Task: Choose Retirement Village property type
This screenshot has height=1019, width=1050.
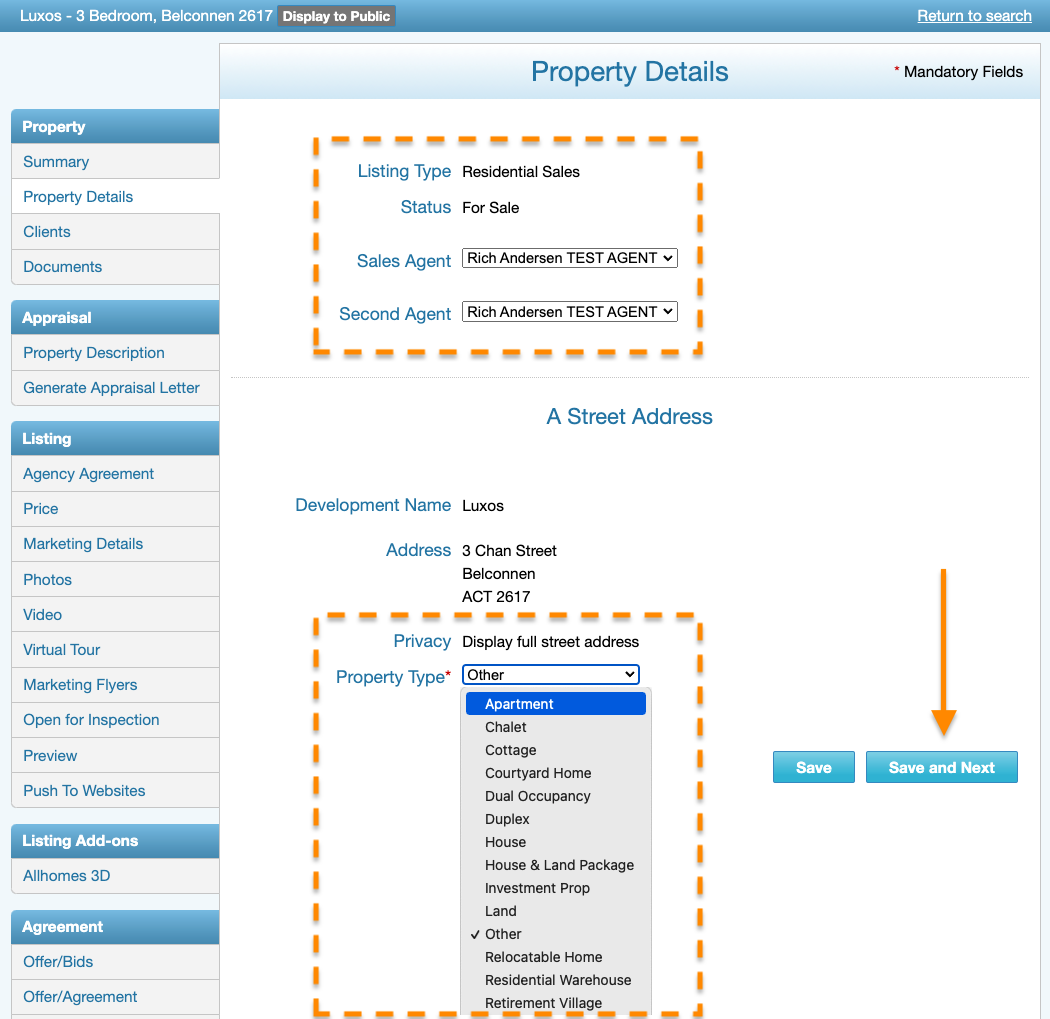Action: (543, 1003)
